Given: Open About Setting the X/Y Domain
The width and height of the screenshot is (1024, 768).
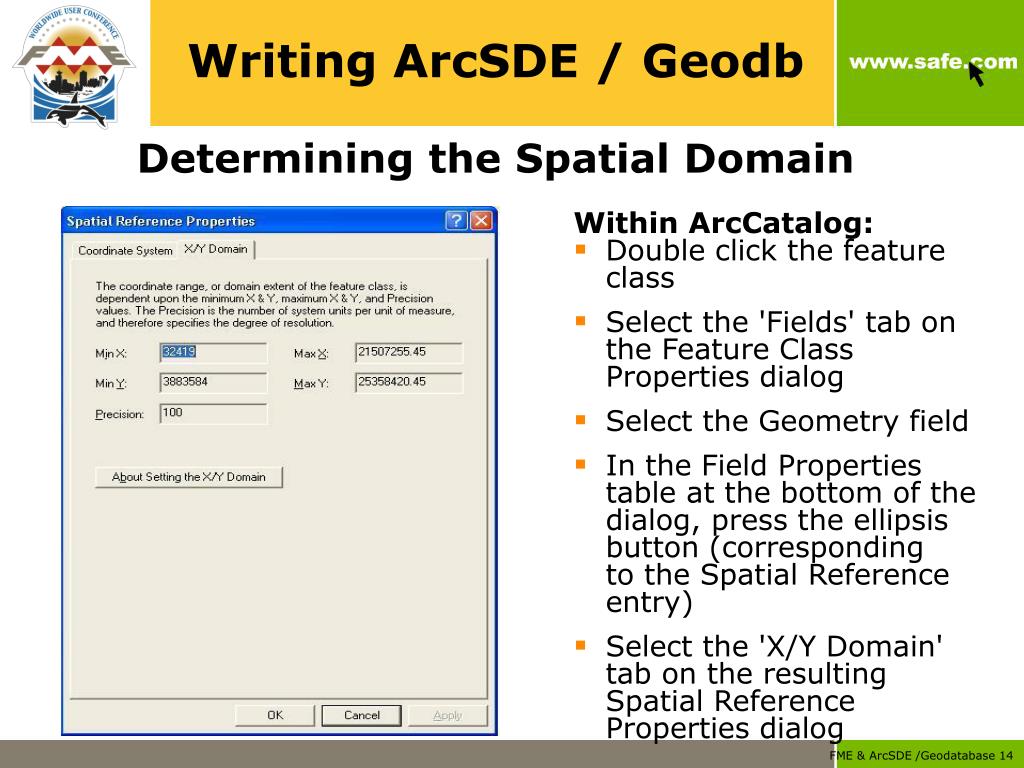Looking at the screenshot, I should coord(189,477).
